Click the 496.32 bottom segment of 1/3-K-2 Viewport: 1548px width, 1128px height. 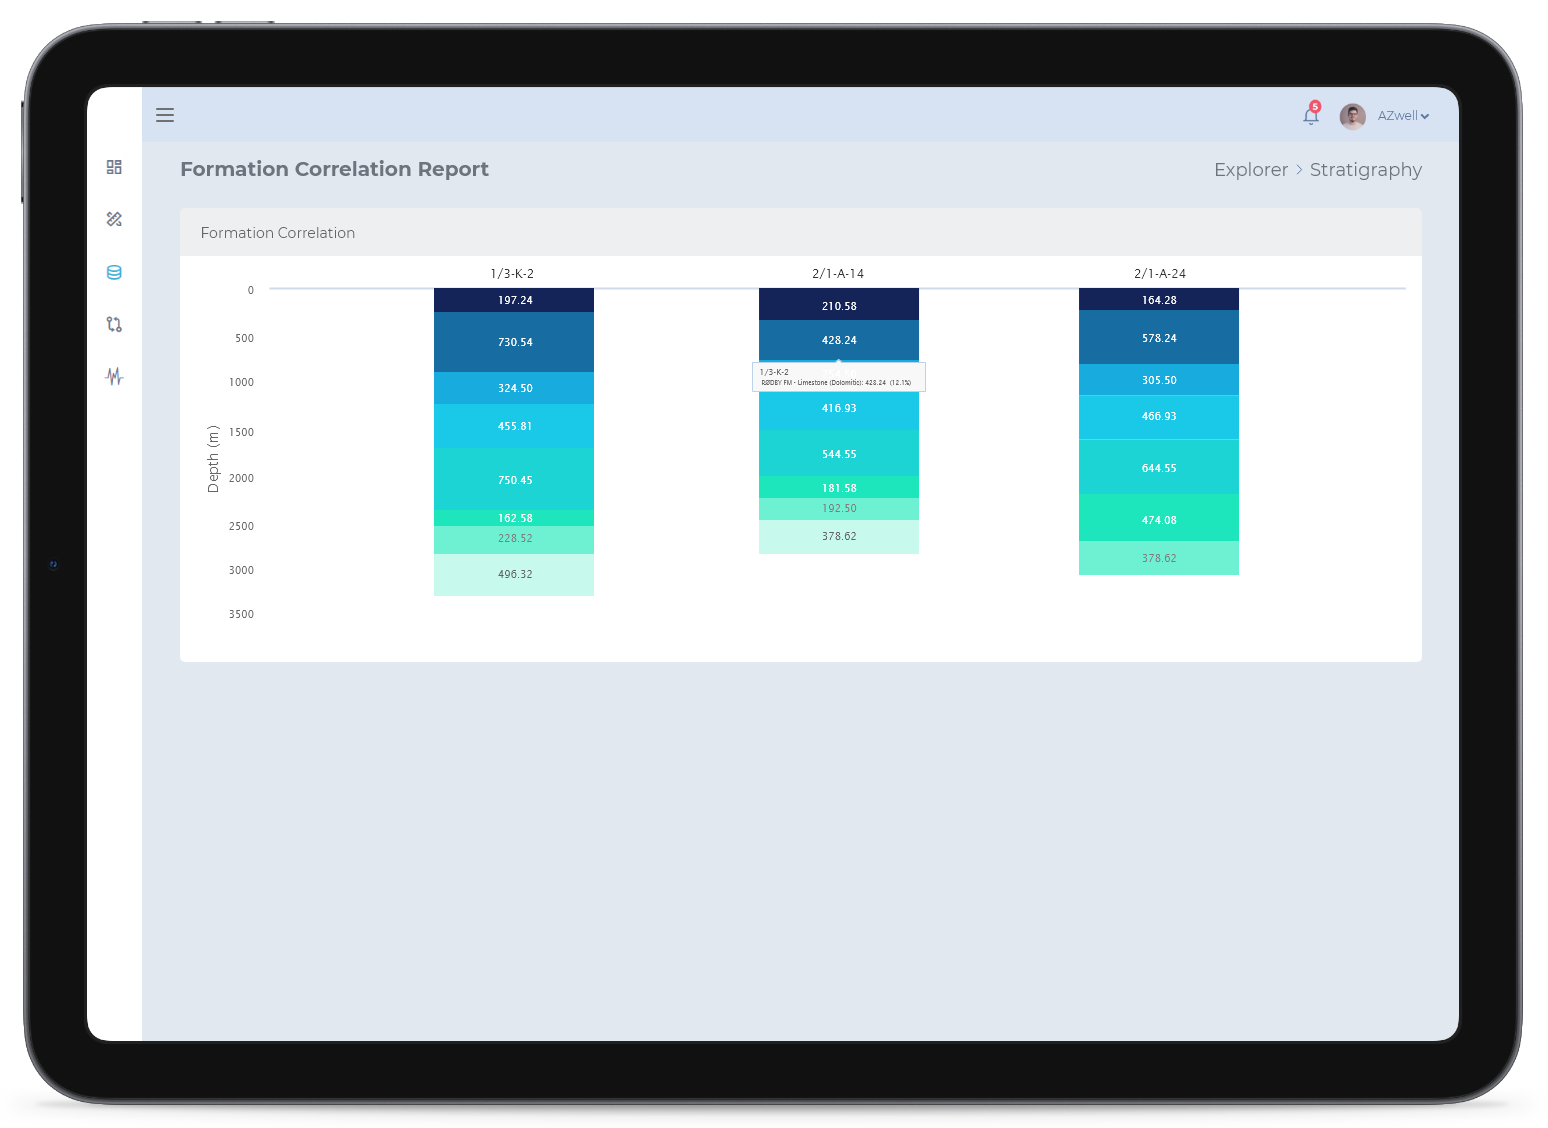(x=514, y=575)
